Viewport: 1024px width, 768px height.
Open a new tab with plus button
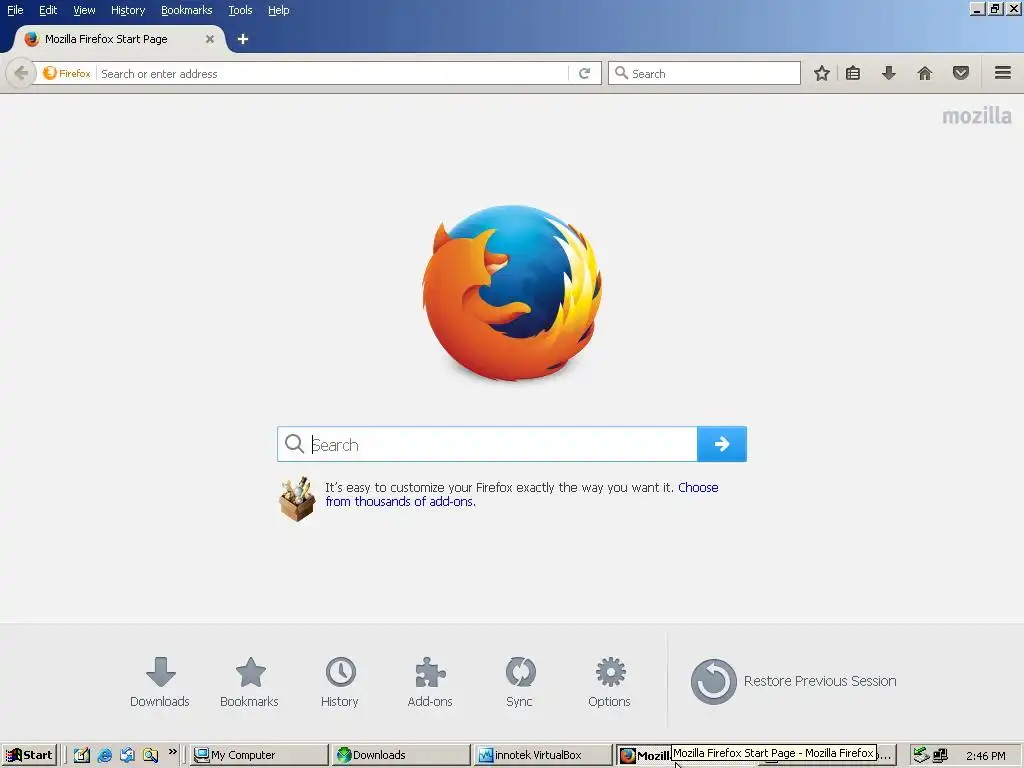point(243,39)
